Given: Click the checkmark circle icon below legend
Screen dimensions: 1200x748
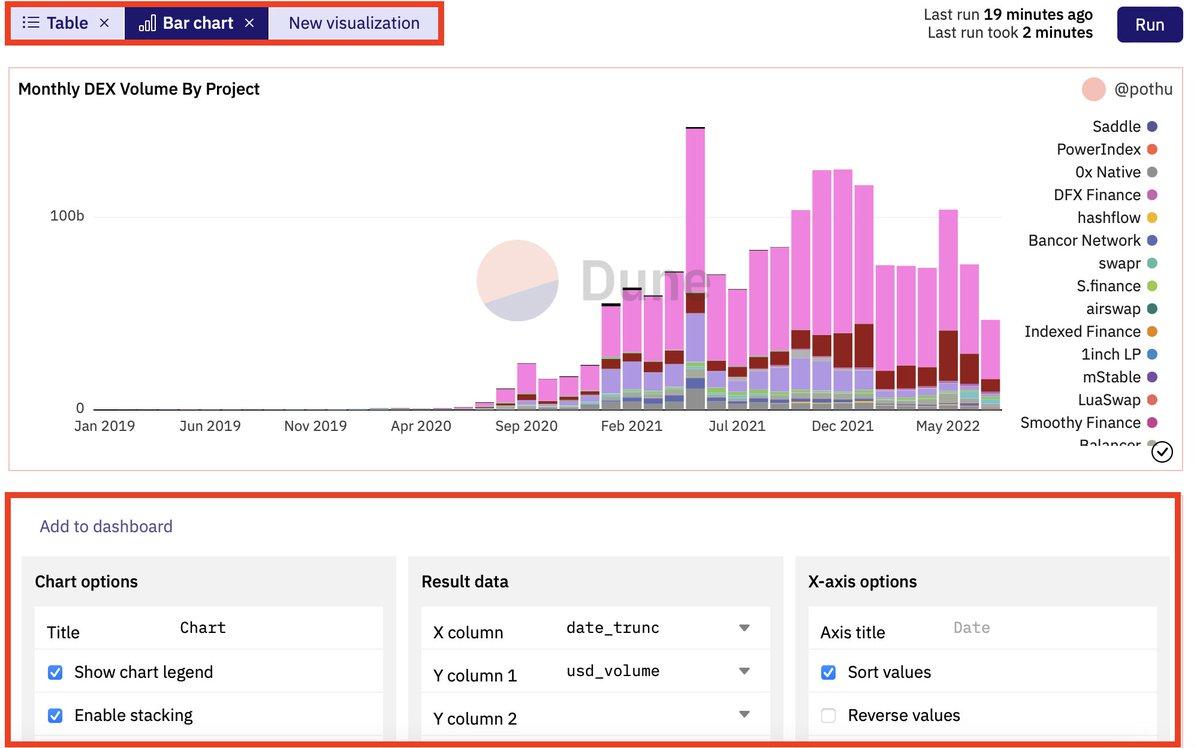Looking at the screenshot, I should (1161, 452).
